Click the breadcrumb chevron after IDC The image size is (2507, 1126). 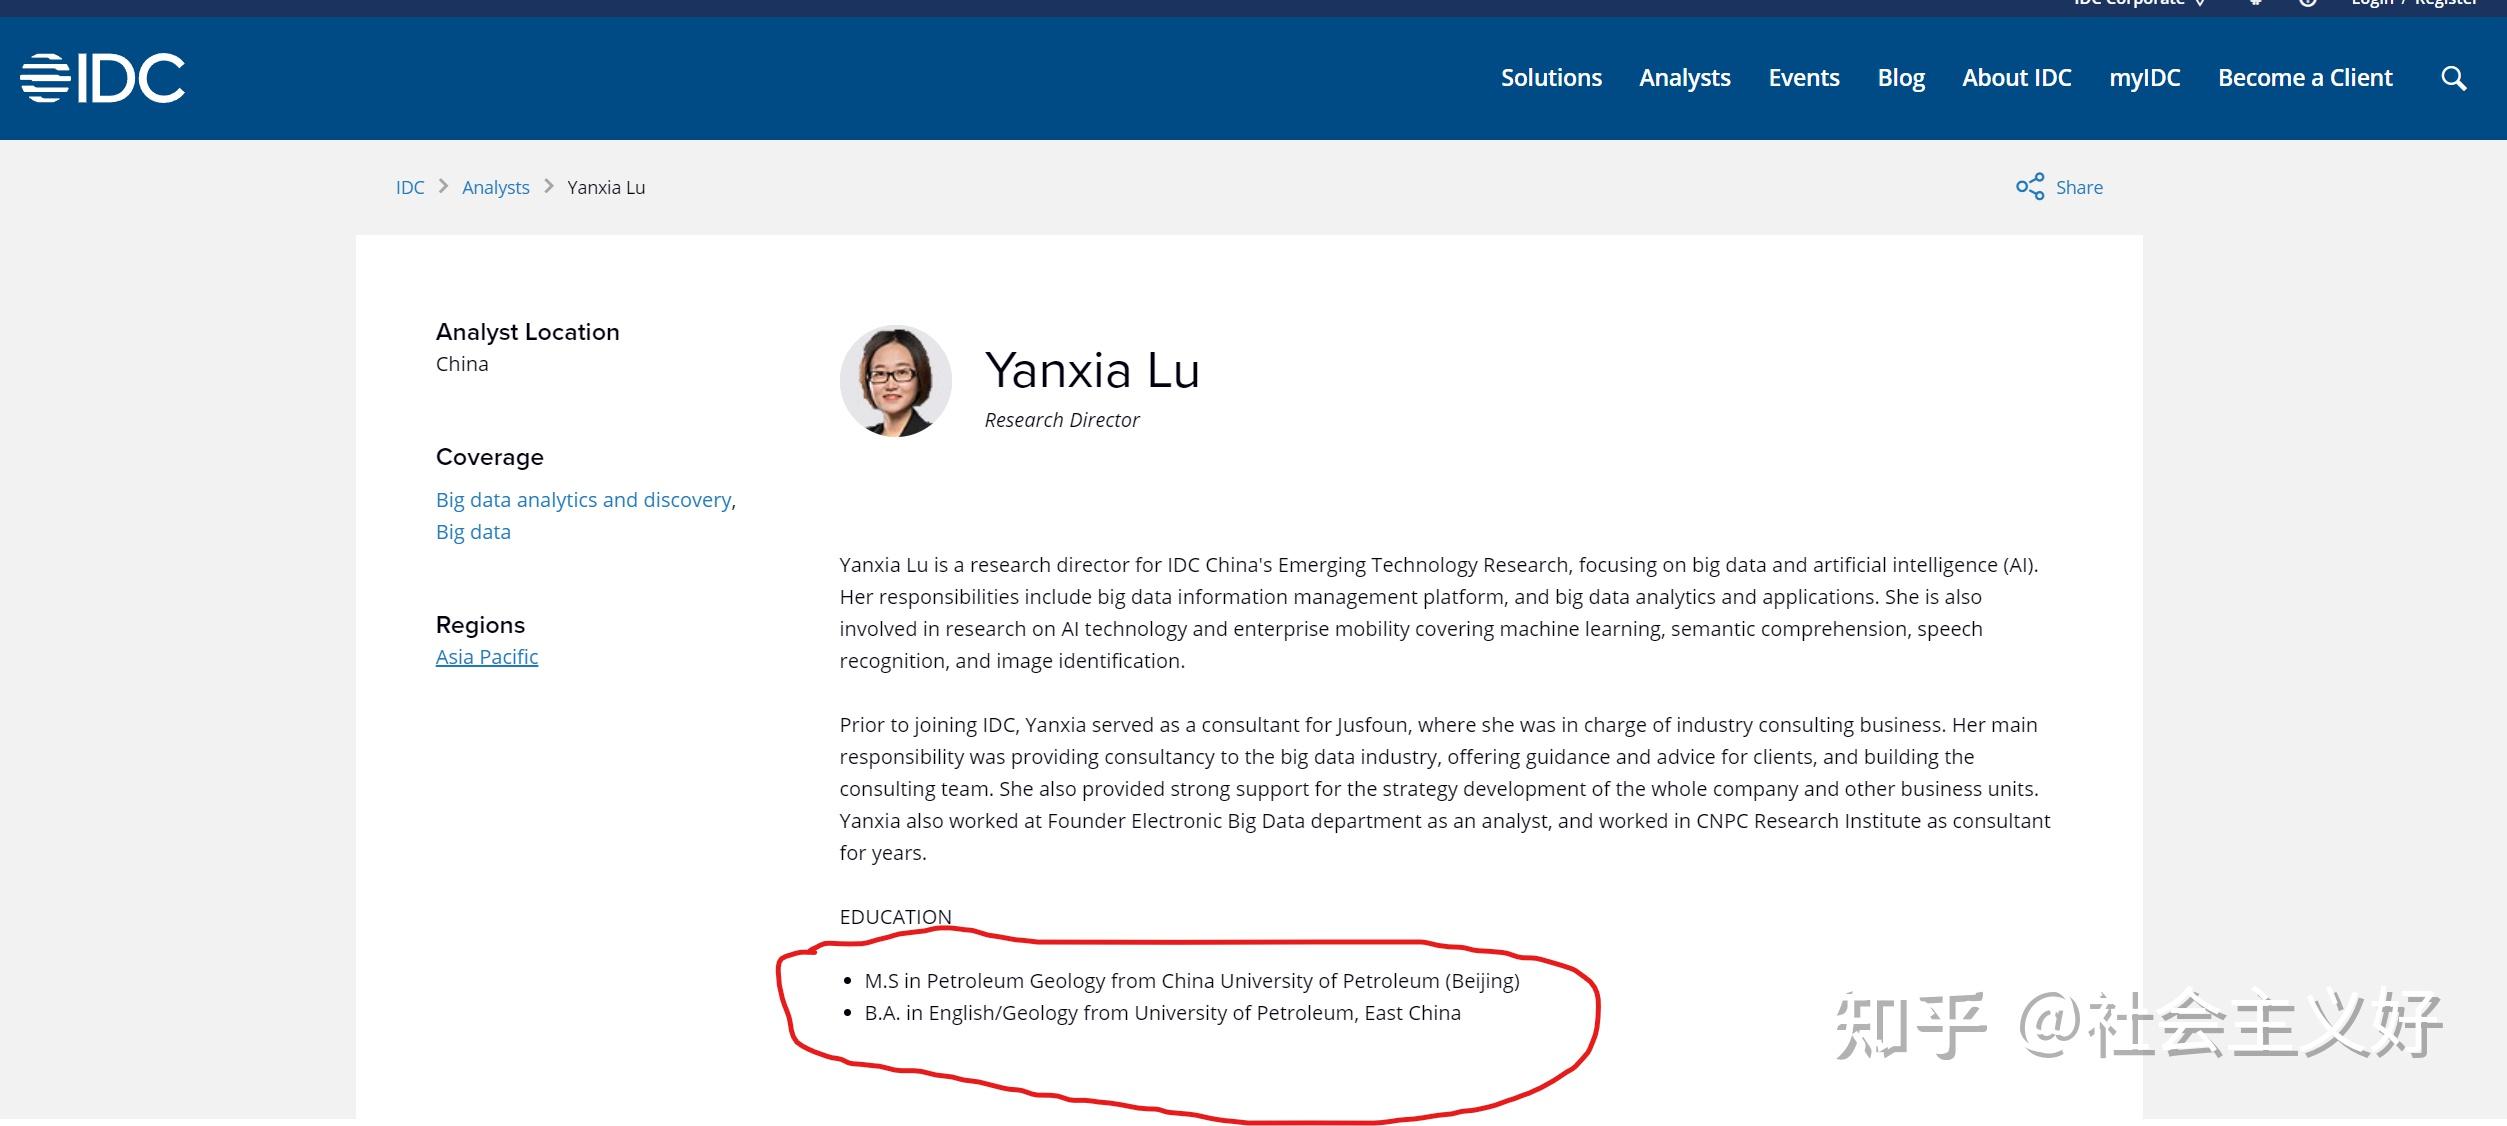pyautogui.click(x=443, y=187)
